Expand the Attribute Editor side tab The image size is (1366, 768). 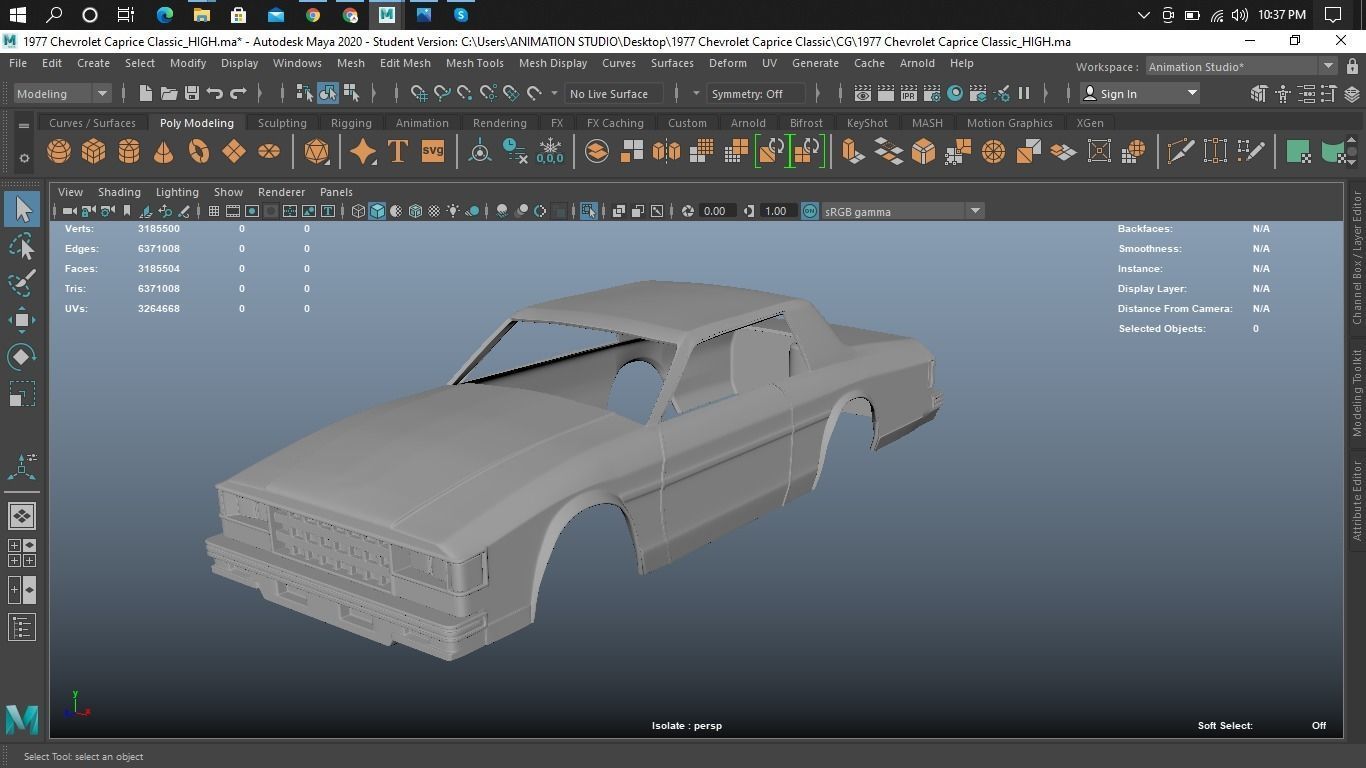point(1356,501)
